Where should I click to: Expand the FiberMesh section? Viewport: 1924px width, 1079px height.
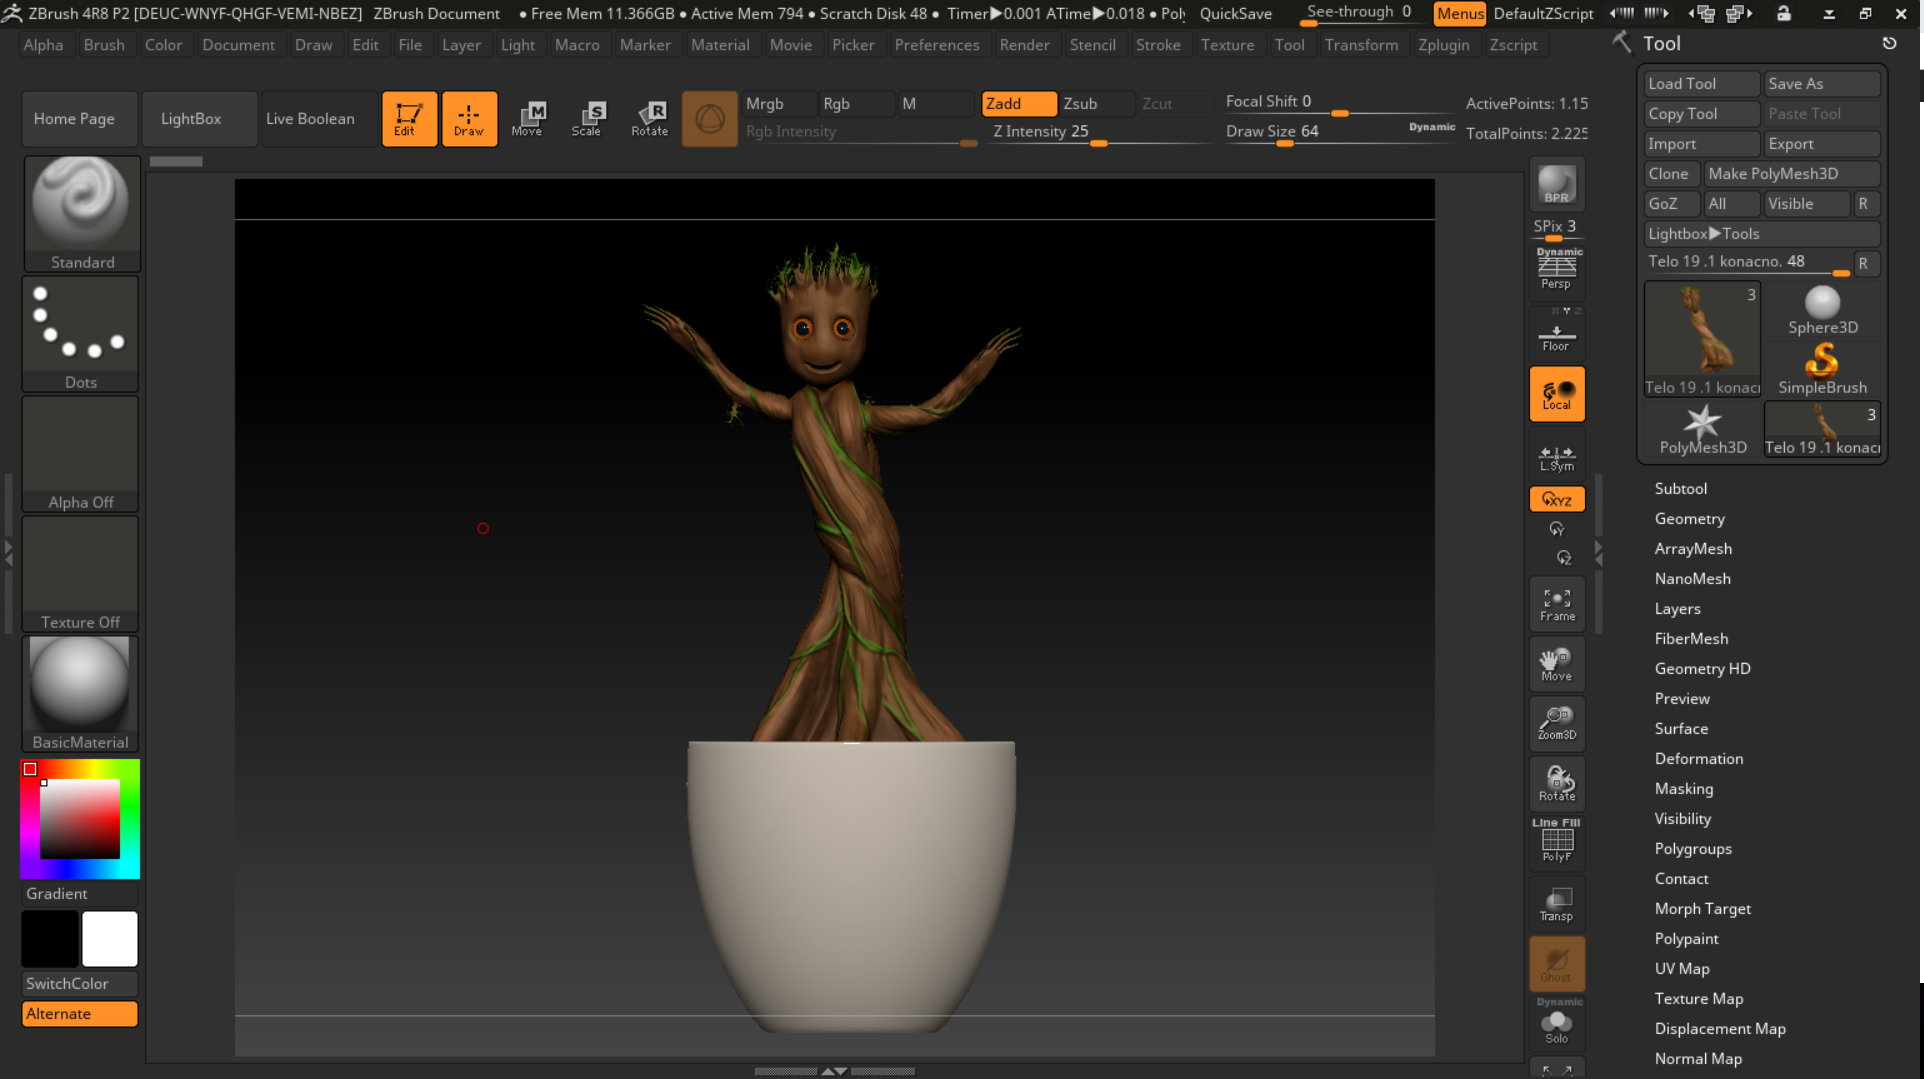tap(1691, 639)
